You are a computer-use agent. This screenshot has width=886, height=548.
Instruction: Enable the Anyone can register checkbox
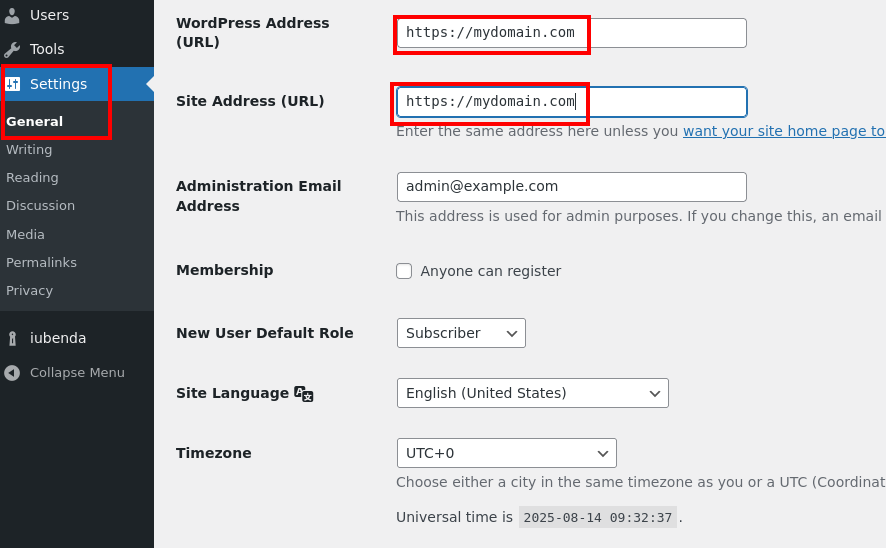point(404,271)
